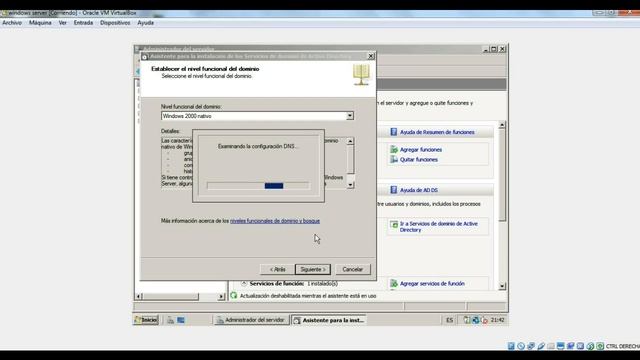The image size is (640, 360).
Task: Click the Agregar funciones link
Action: [x=420, y=150]
